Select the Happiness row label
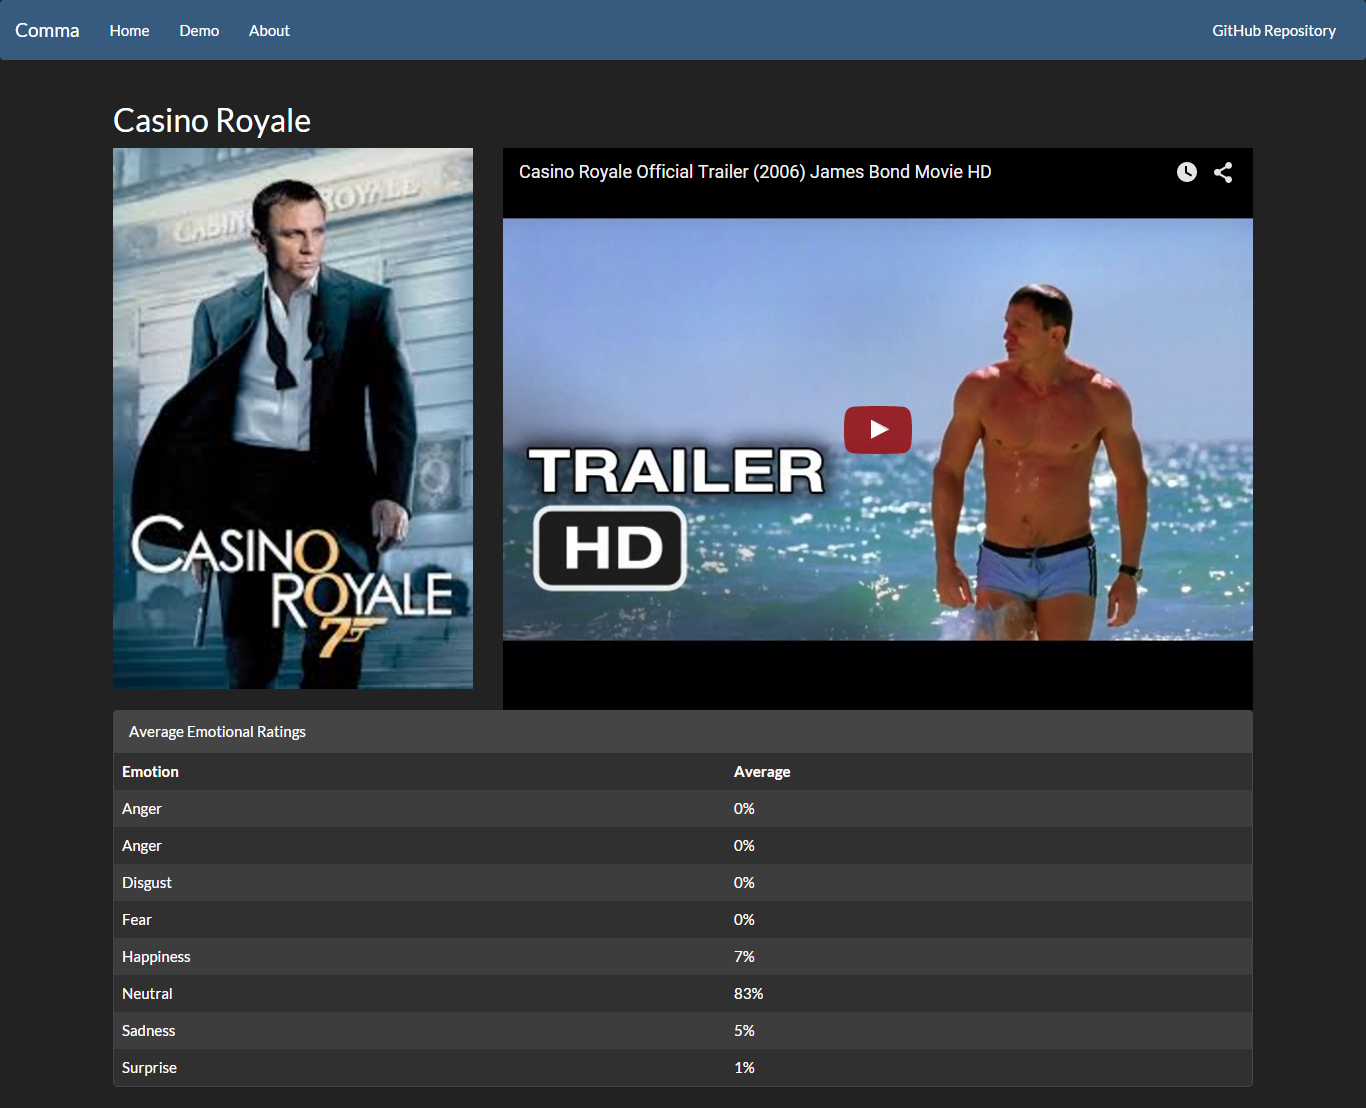This screenshot has width=1366, height=1108. [x=156, y=957]
